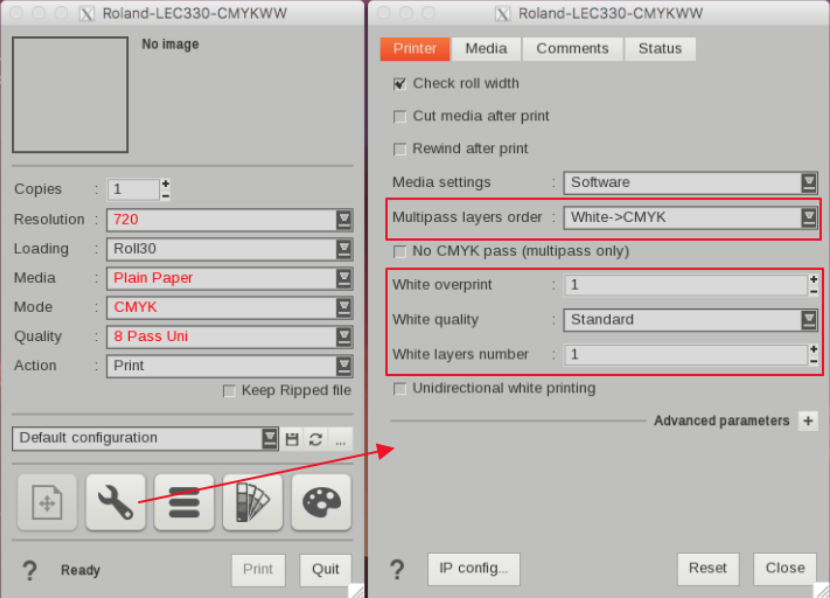Click the IP config button
The width and height of the screenshot is (830, 598).
(473, 568)
